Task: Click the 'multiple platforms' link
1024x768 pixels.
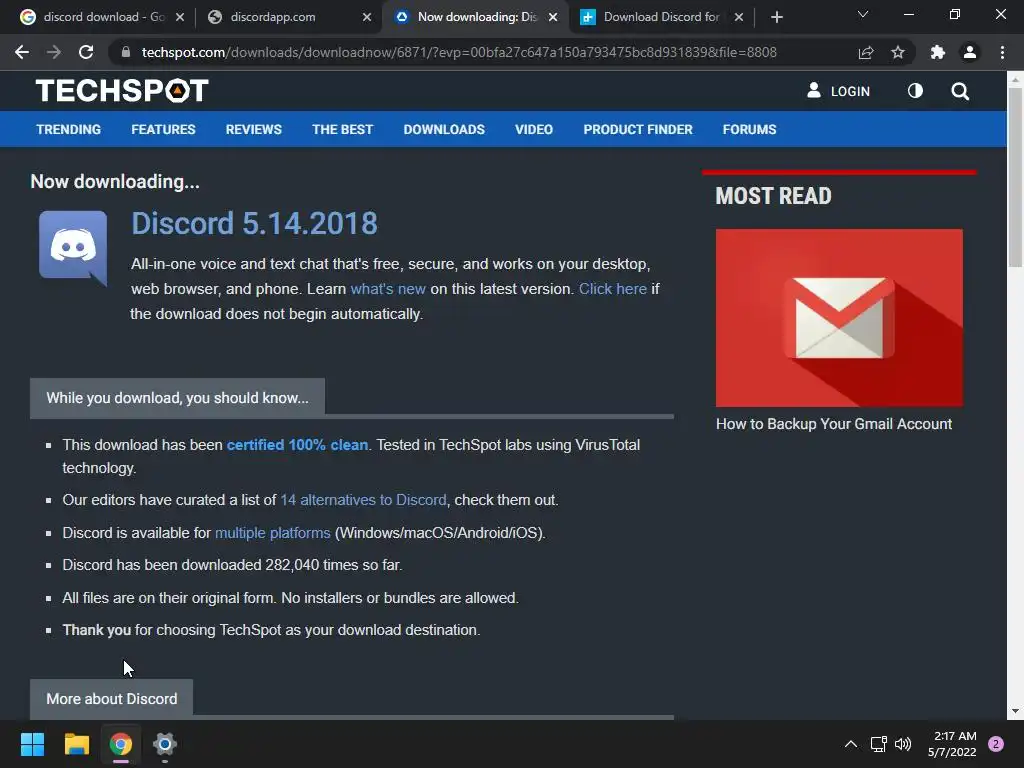Action: coord(272,533)
